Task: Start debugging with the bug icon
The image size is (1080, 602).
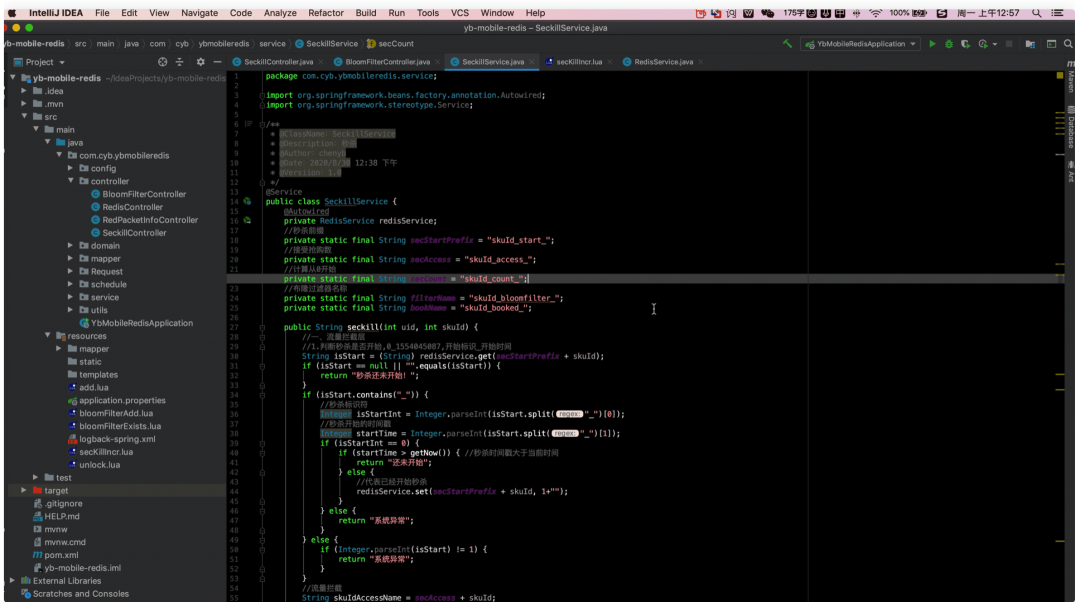Action: (x=948, y=44)
